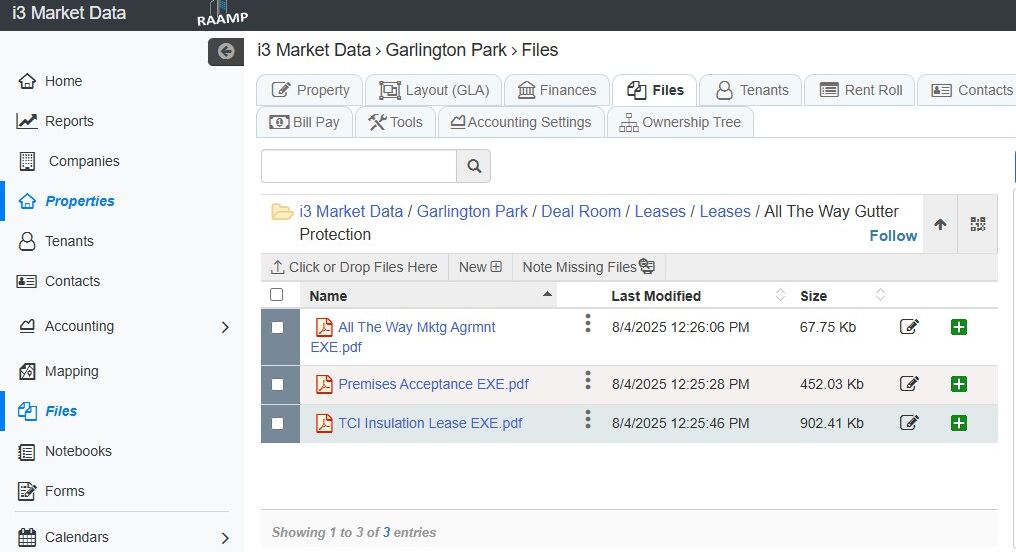The image size is (1016, 552).
Task: Sort by Last Modified column
Action: (x=656, y=296)
